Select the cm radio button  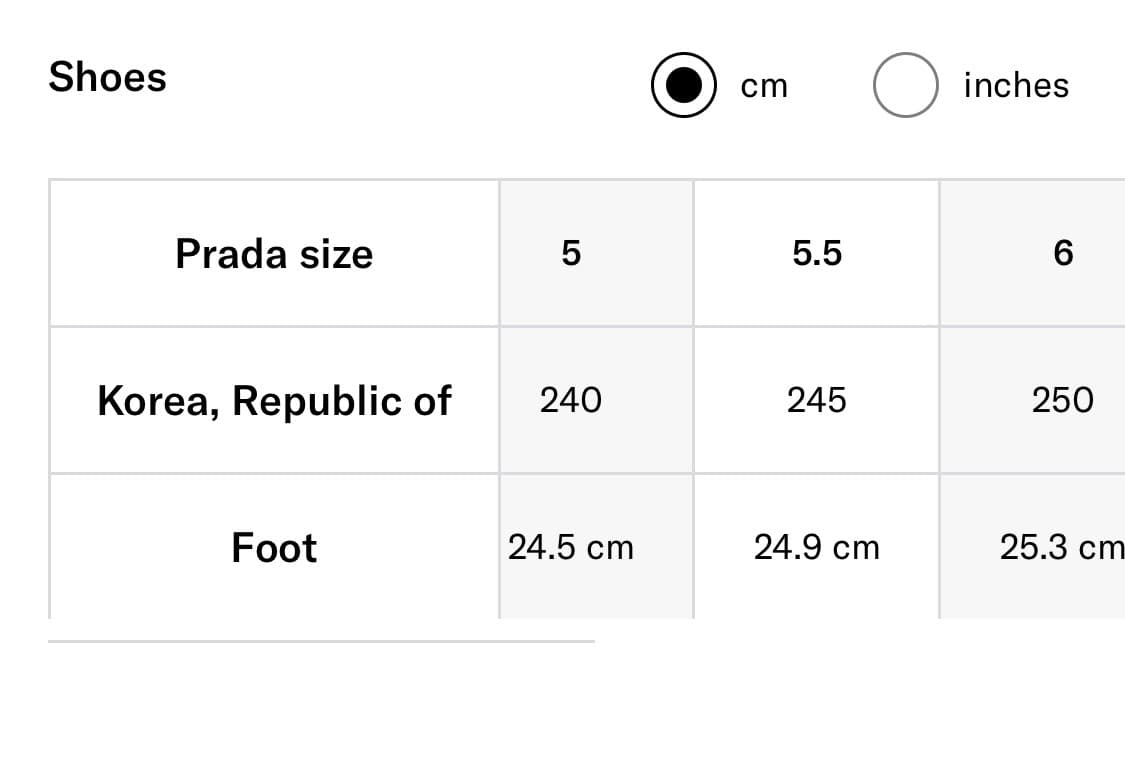(x=683, y=85)
